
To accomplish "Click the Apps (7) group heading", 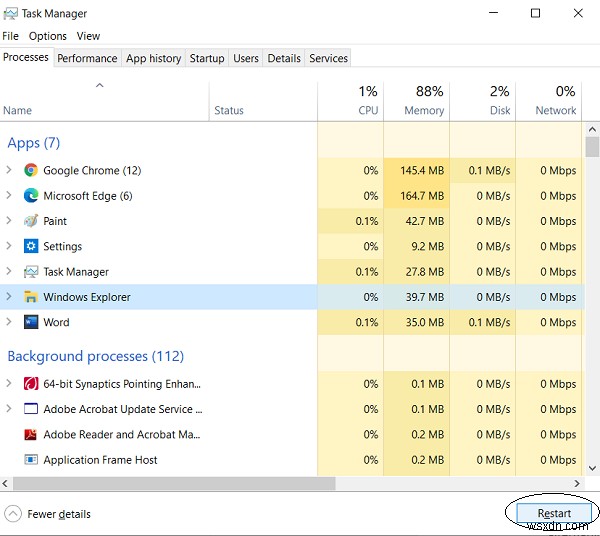I will click(x=34, y=143).
